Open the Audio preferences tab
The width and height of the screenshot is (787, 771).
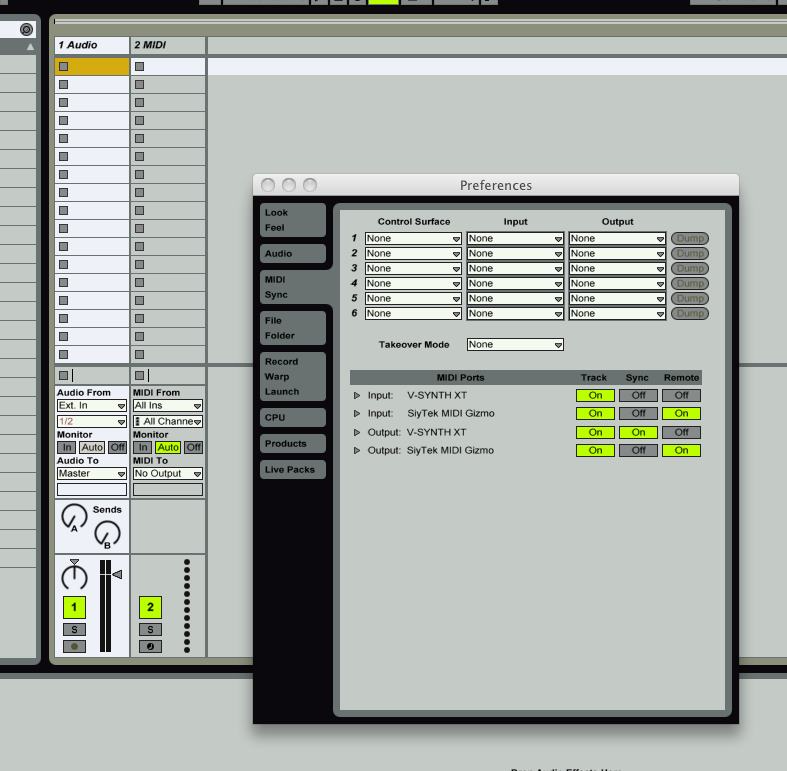point(293,253)
